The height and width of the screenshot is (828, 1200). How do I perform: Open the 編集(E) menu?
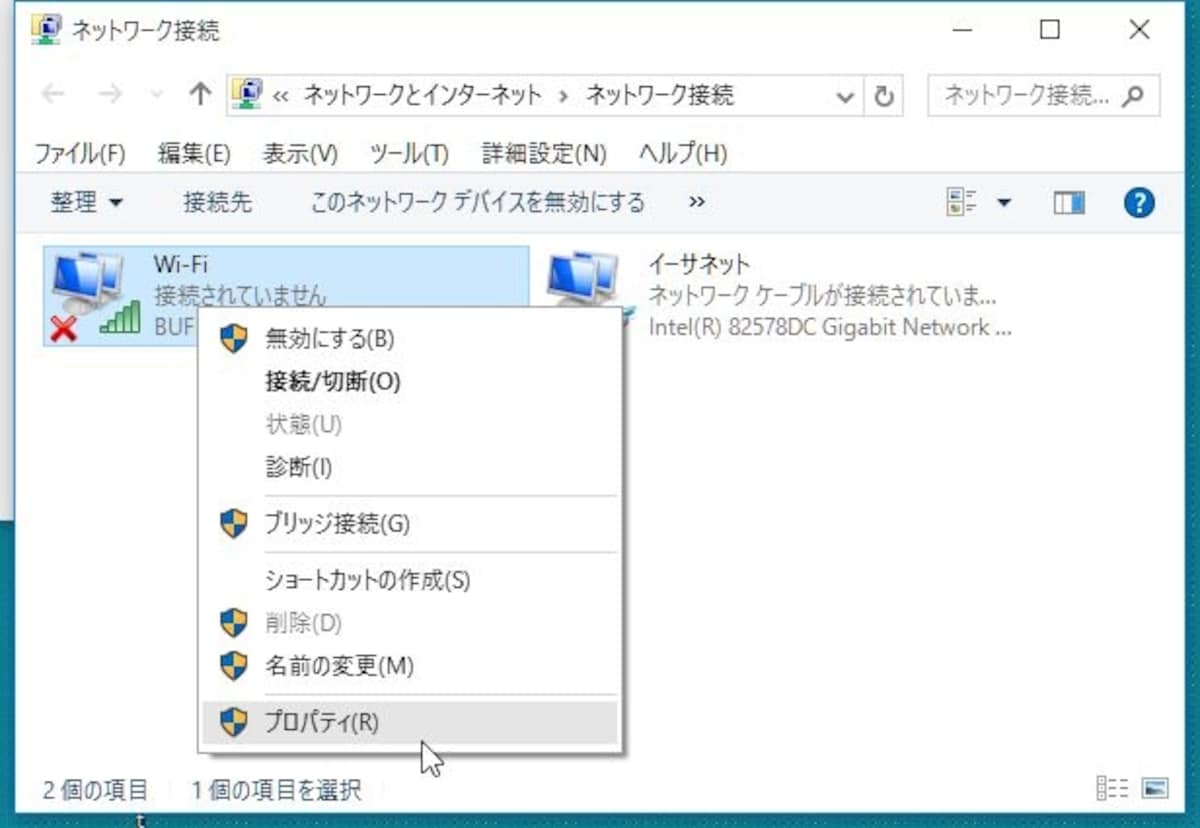click(x=194, y=153)
